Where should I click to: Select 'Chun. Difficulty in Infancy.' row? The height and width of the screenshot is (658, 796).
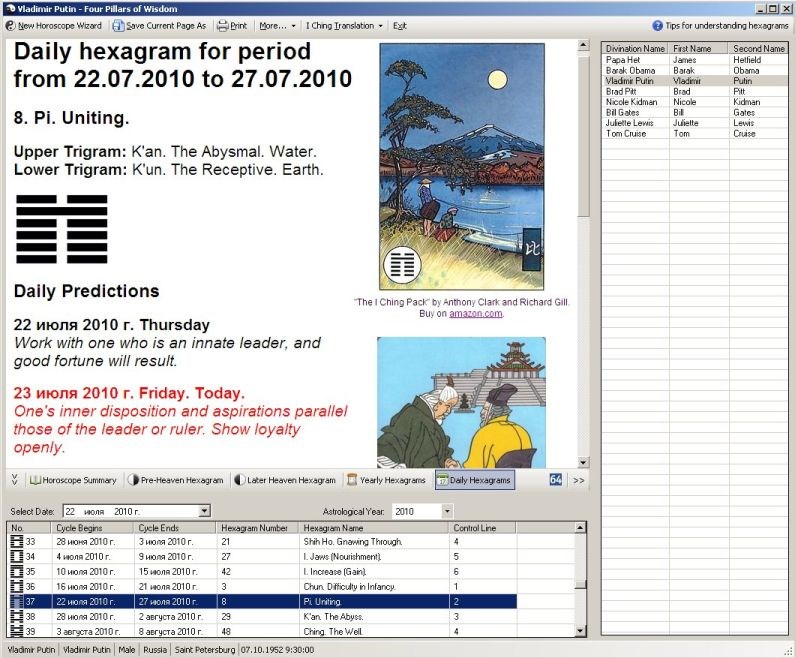coord(262,586)
